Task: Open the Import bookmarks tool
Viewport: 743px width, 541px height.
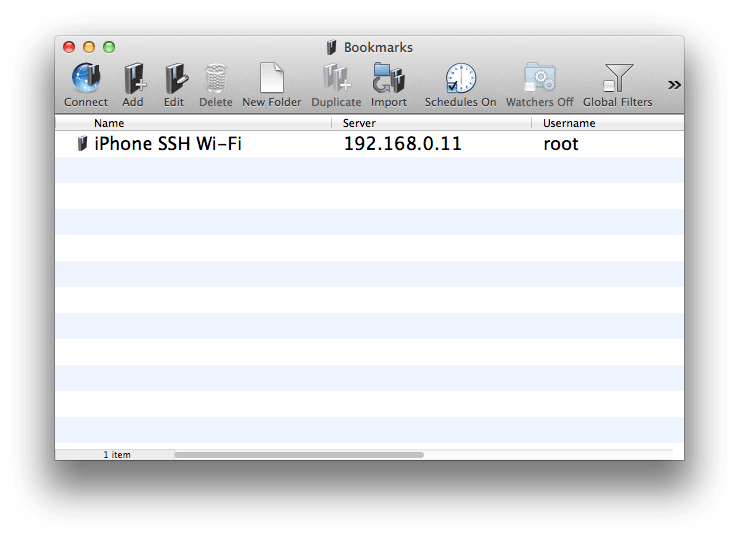Action: 389,79
